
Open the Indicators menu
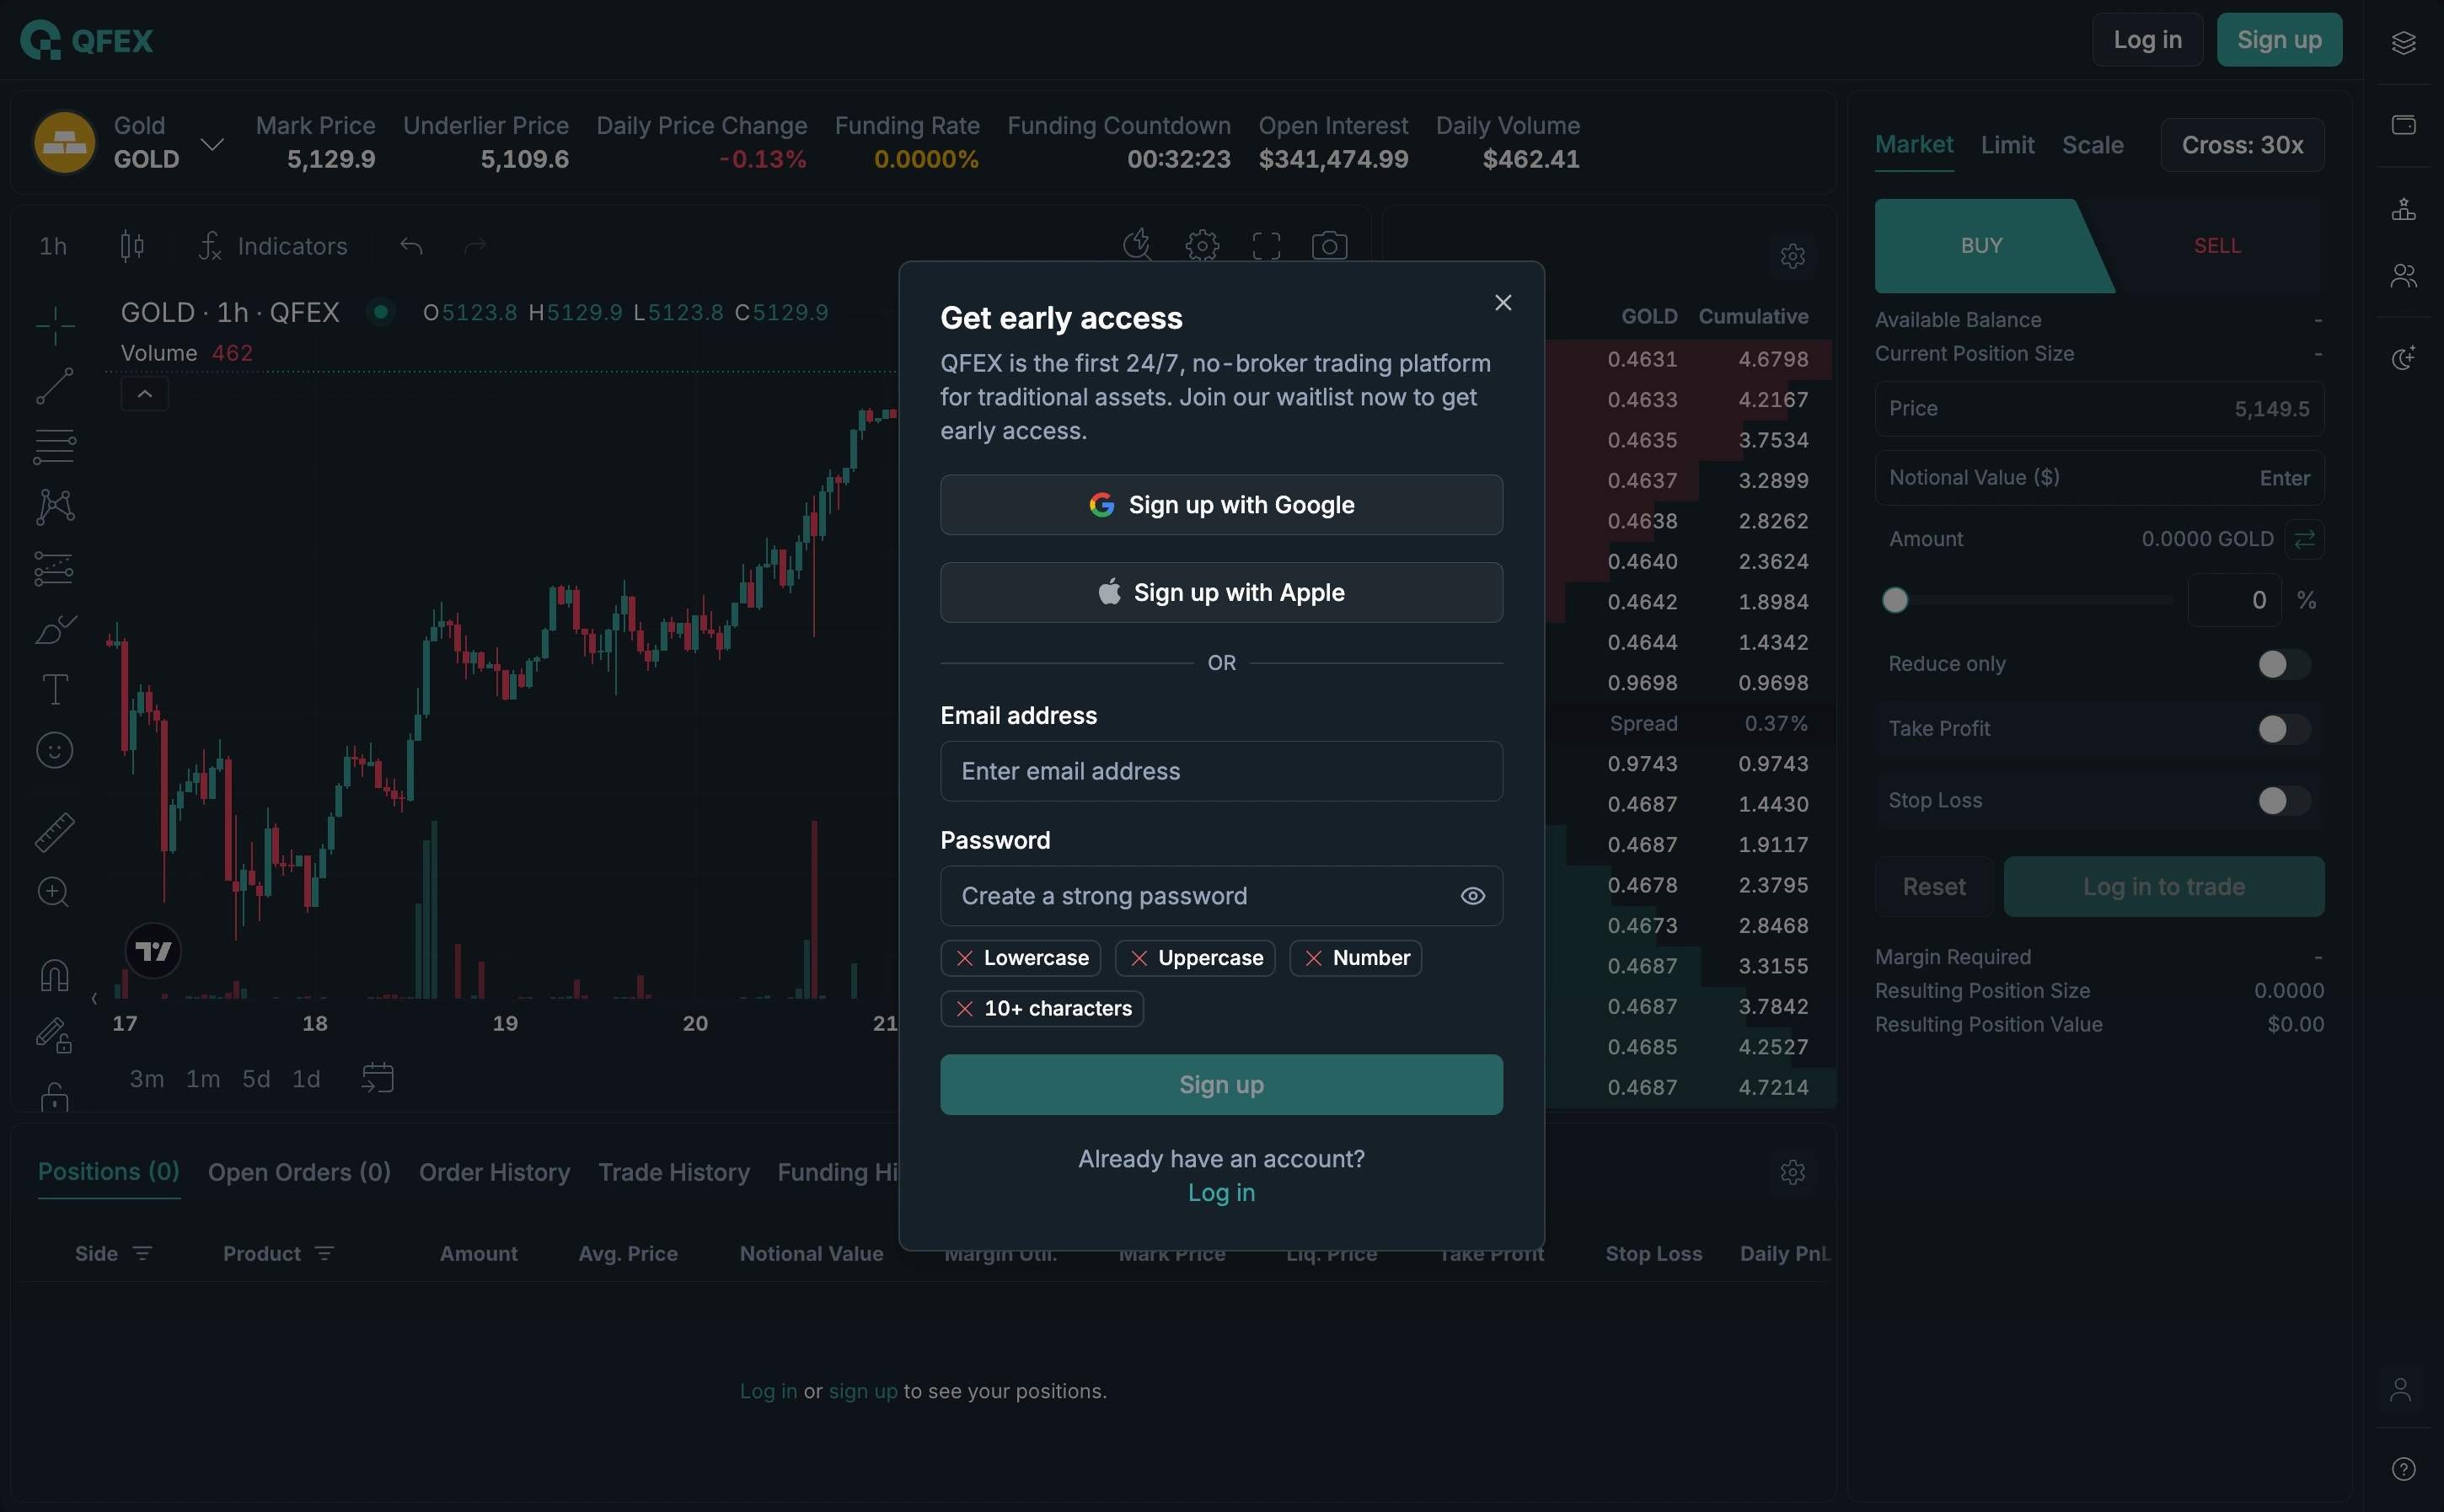coord(273,246)
